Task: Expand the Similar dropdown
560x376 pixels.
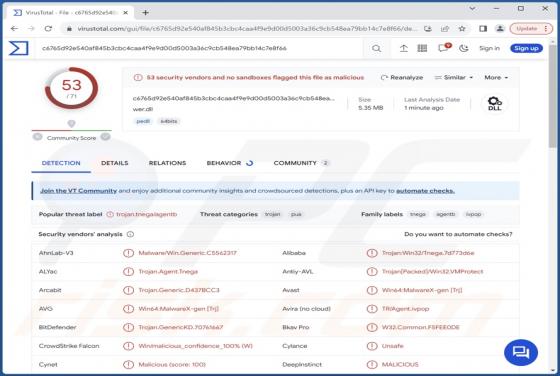Action: click(x=454, y=77)
